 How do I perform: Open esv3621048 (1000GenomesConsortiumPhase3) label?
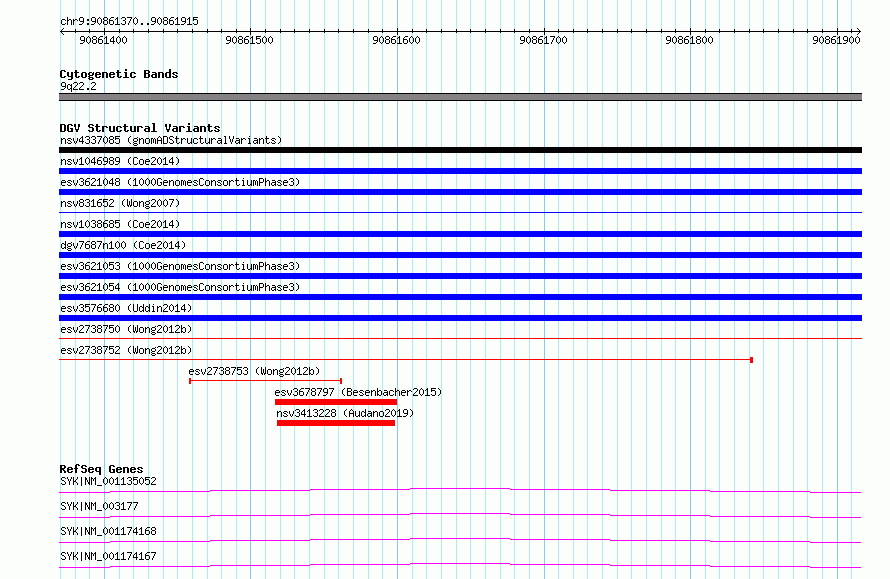[x=180, y=182]
